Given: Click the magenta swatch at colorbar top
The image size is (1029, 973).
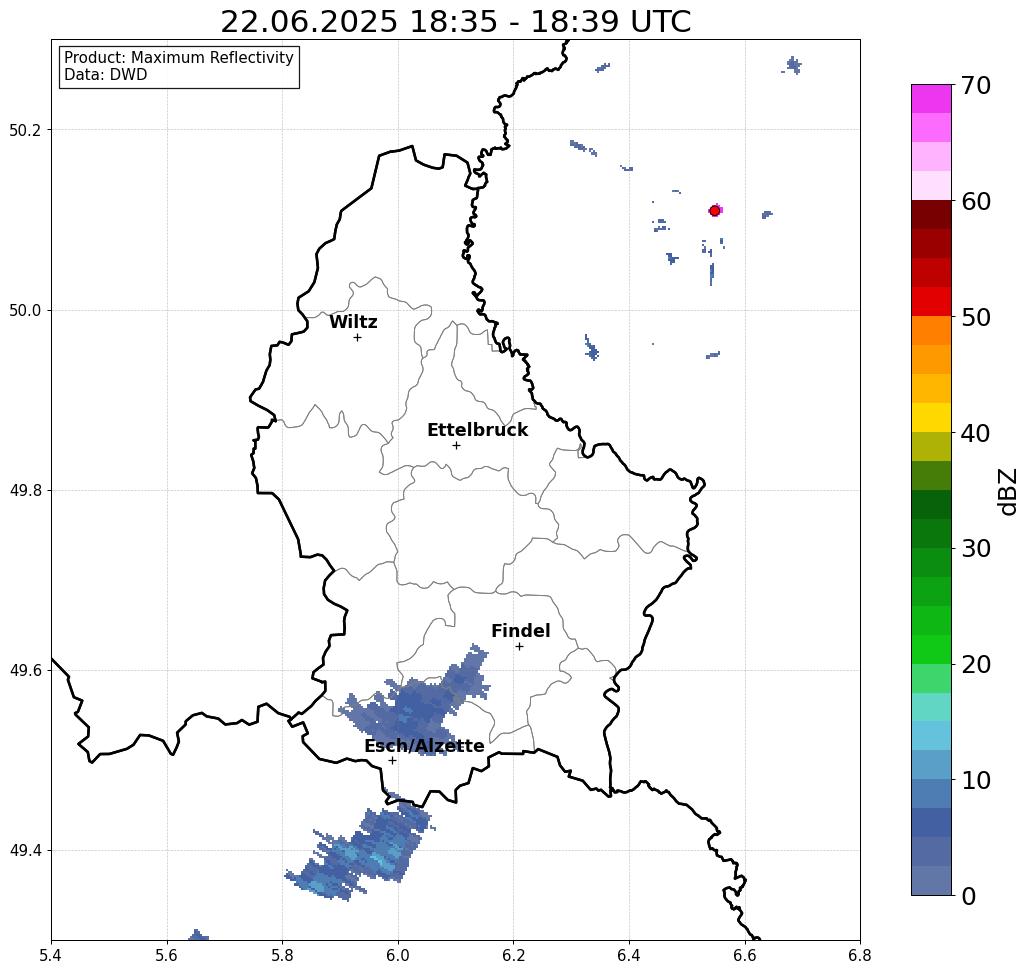Looking at the screenshot, I should coord(931,99).
